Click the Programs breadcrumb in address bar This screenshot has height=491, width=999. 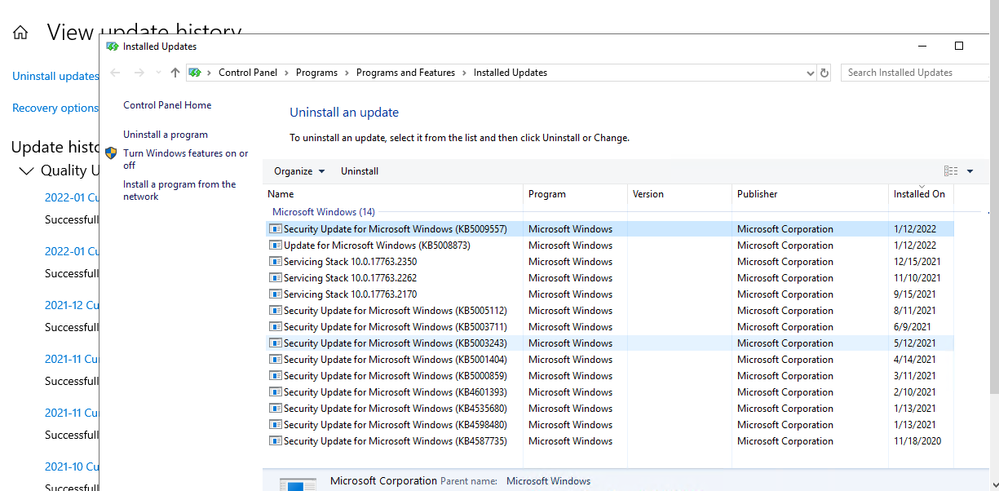[316, 73]
